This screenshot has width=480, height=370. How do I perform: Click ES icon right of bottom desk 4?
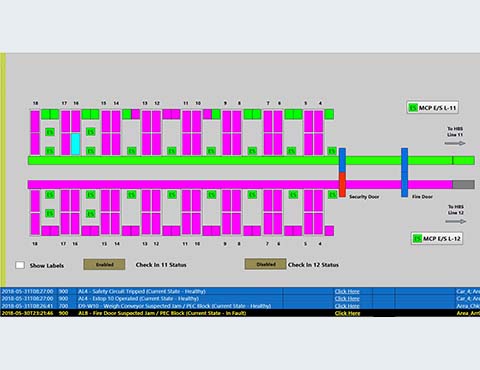332,195
